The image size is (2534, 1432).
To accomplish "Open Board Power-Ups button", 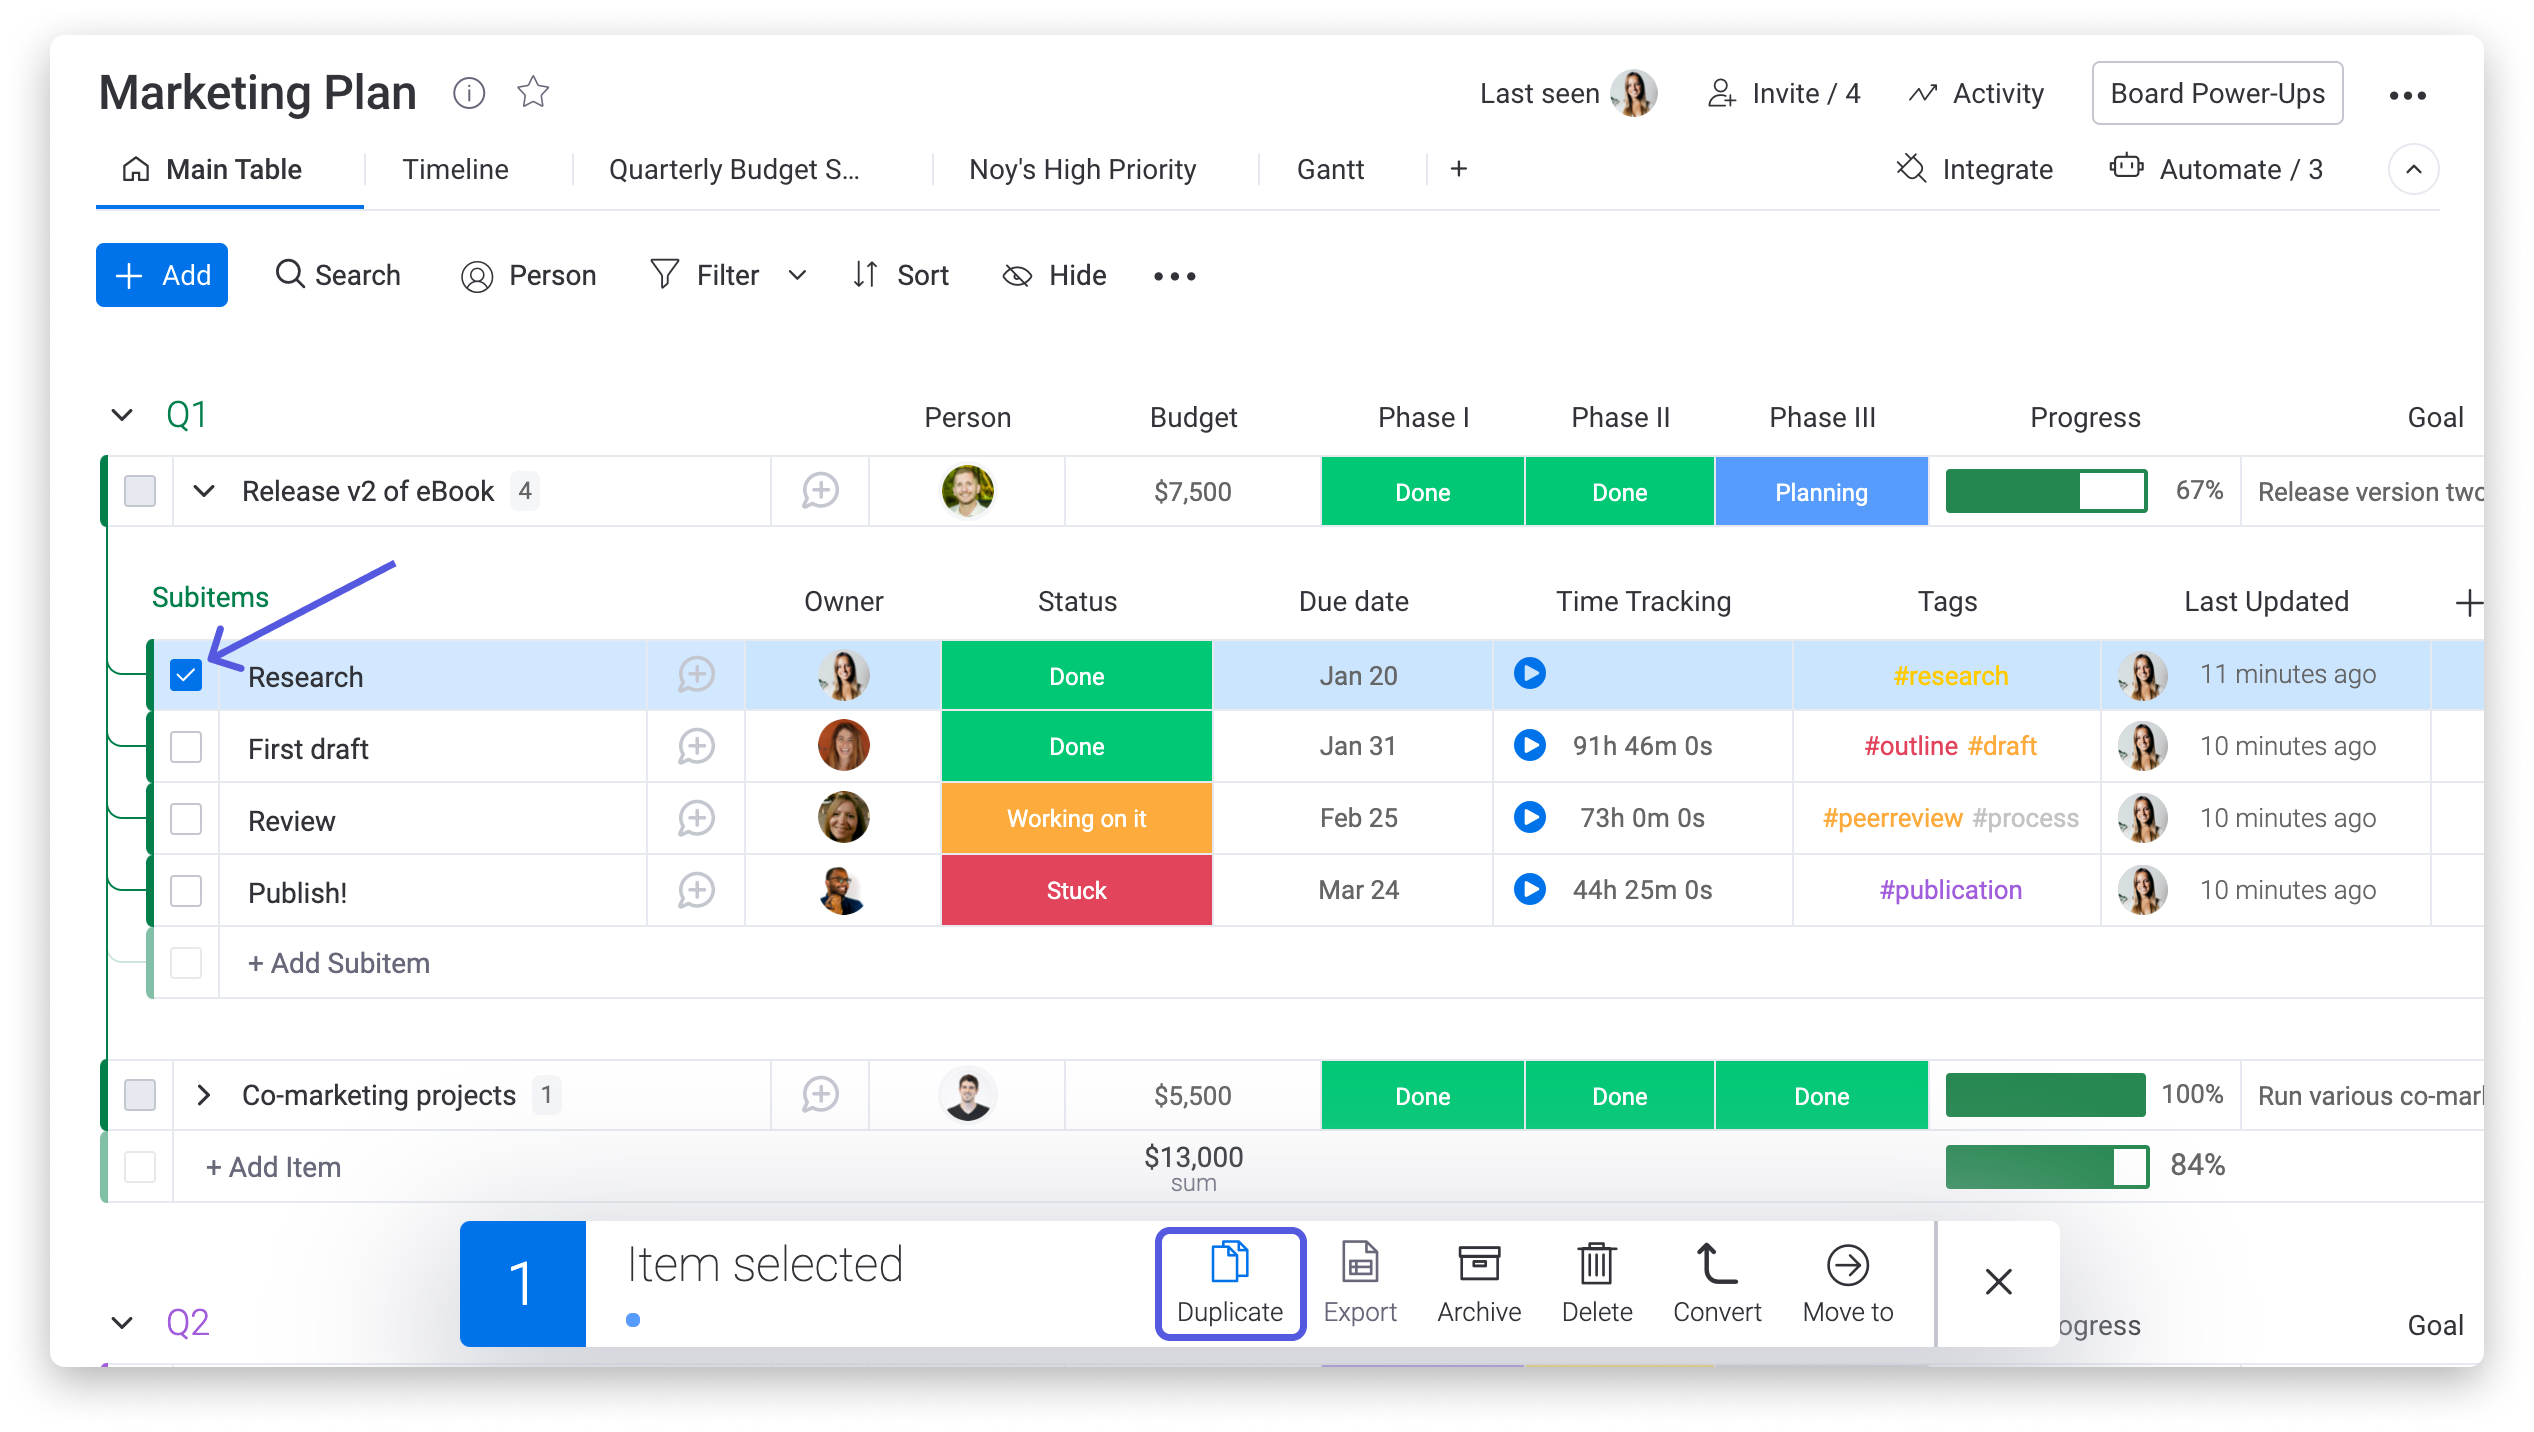I will [x=2217, y=94].
